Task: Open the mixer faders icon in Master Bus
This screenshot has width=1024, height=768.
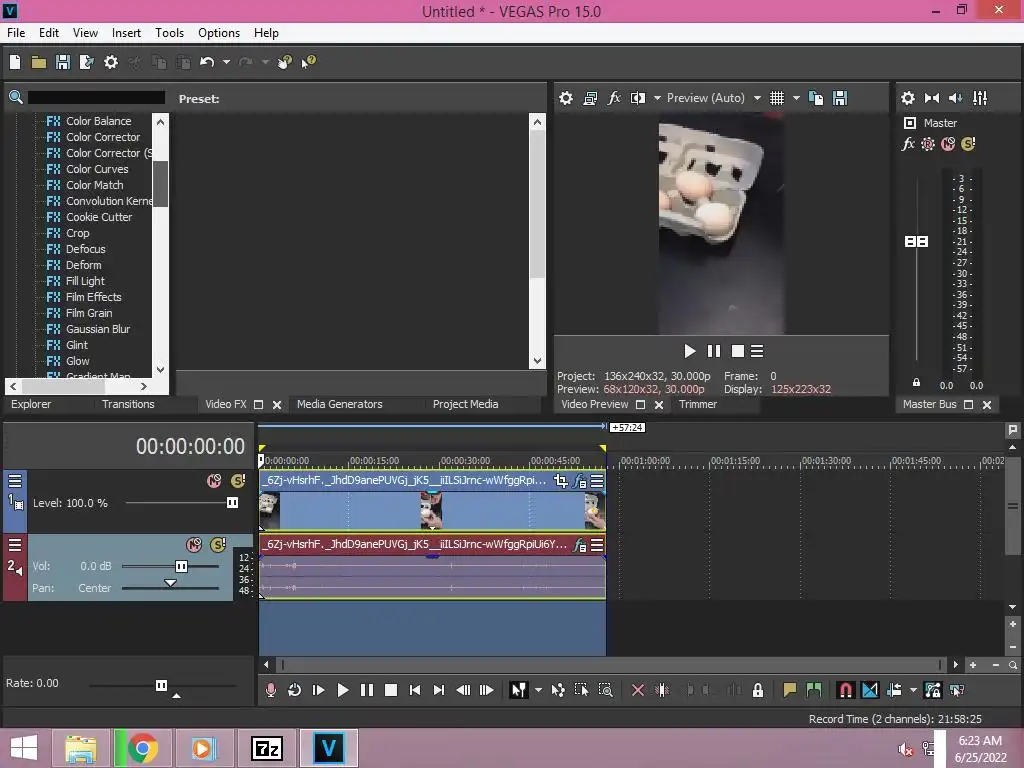Action: click(x=980, y=98)
